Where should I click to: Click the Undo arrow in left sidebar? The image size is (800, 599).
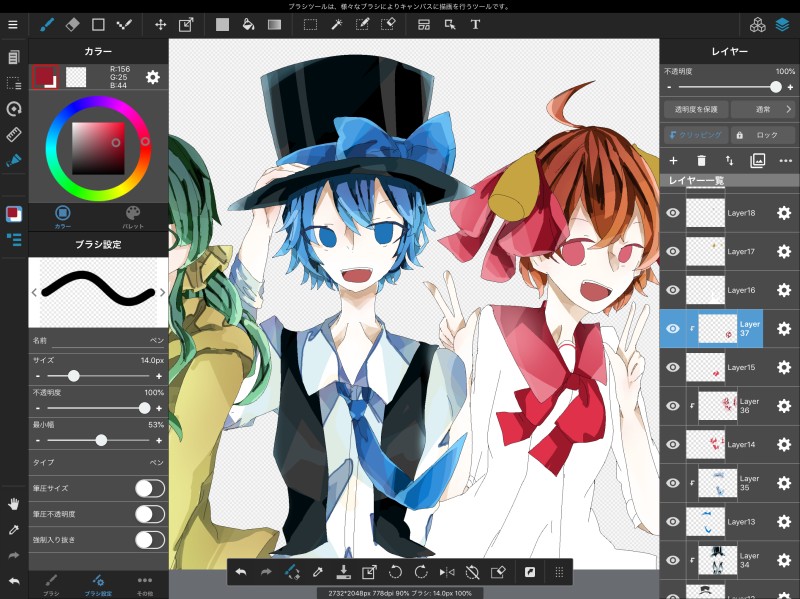click(x=14, y=581)
